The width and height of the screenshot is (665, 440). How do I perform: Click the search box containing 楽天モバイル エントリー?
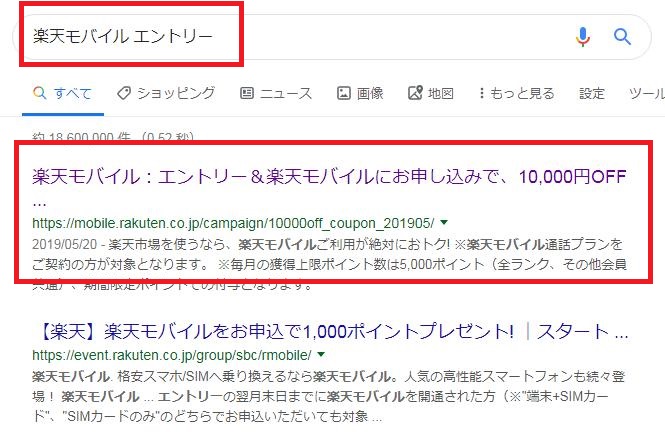point(332,37)
